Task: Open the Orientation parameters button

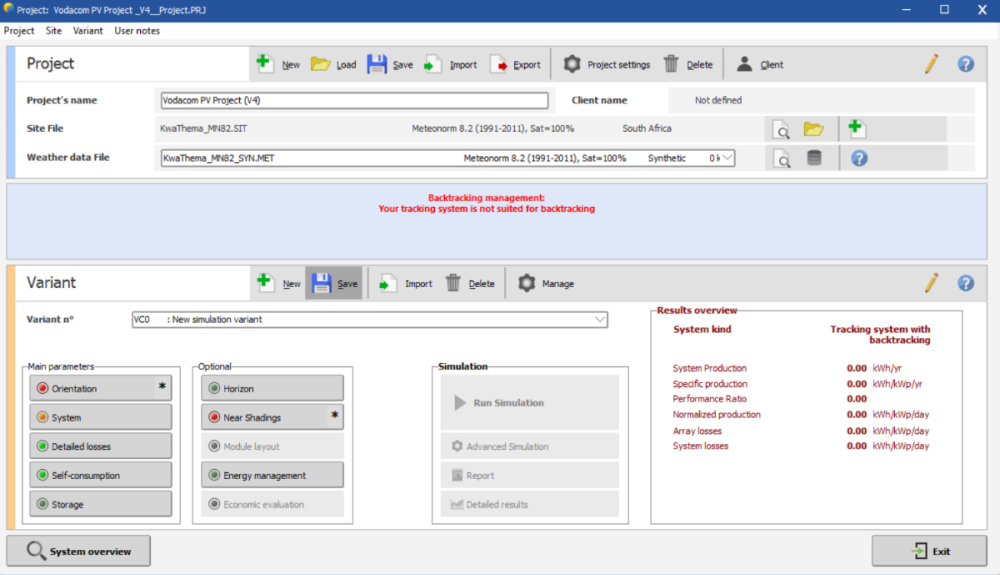Action: [100, 388]
